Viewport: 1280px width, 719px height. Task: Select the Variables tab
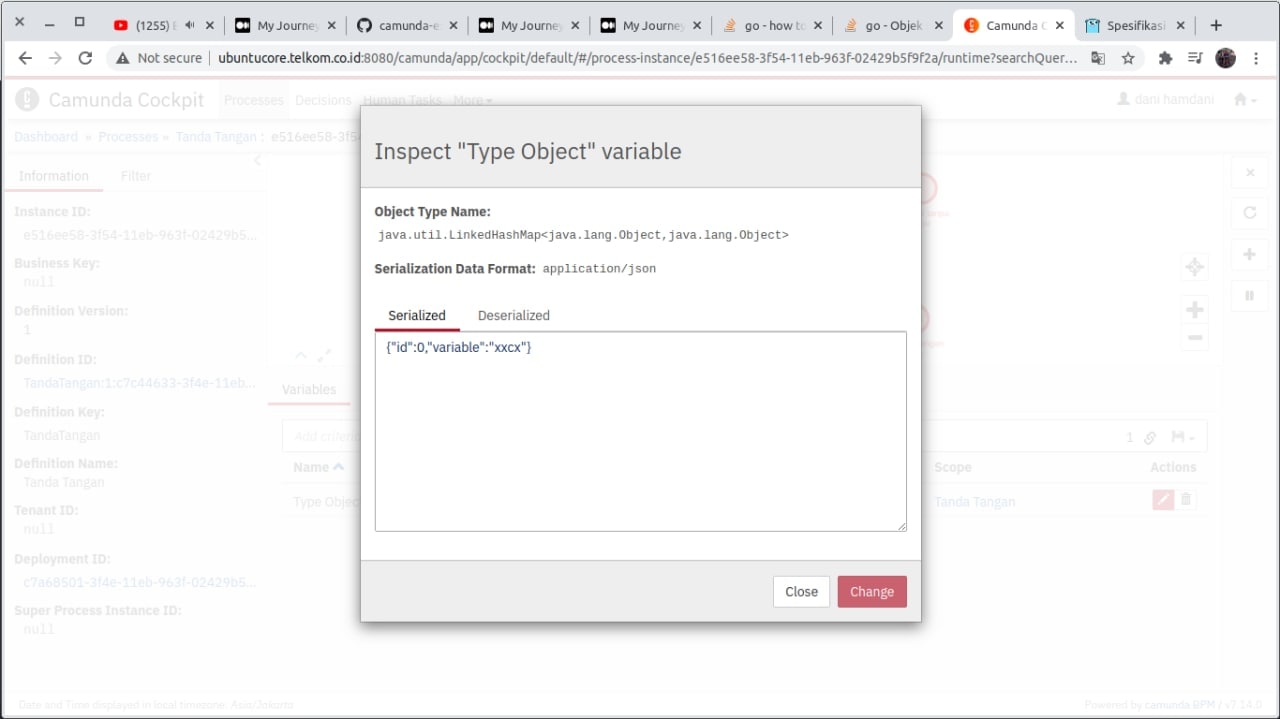tap(309, 389)
